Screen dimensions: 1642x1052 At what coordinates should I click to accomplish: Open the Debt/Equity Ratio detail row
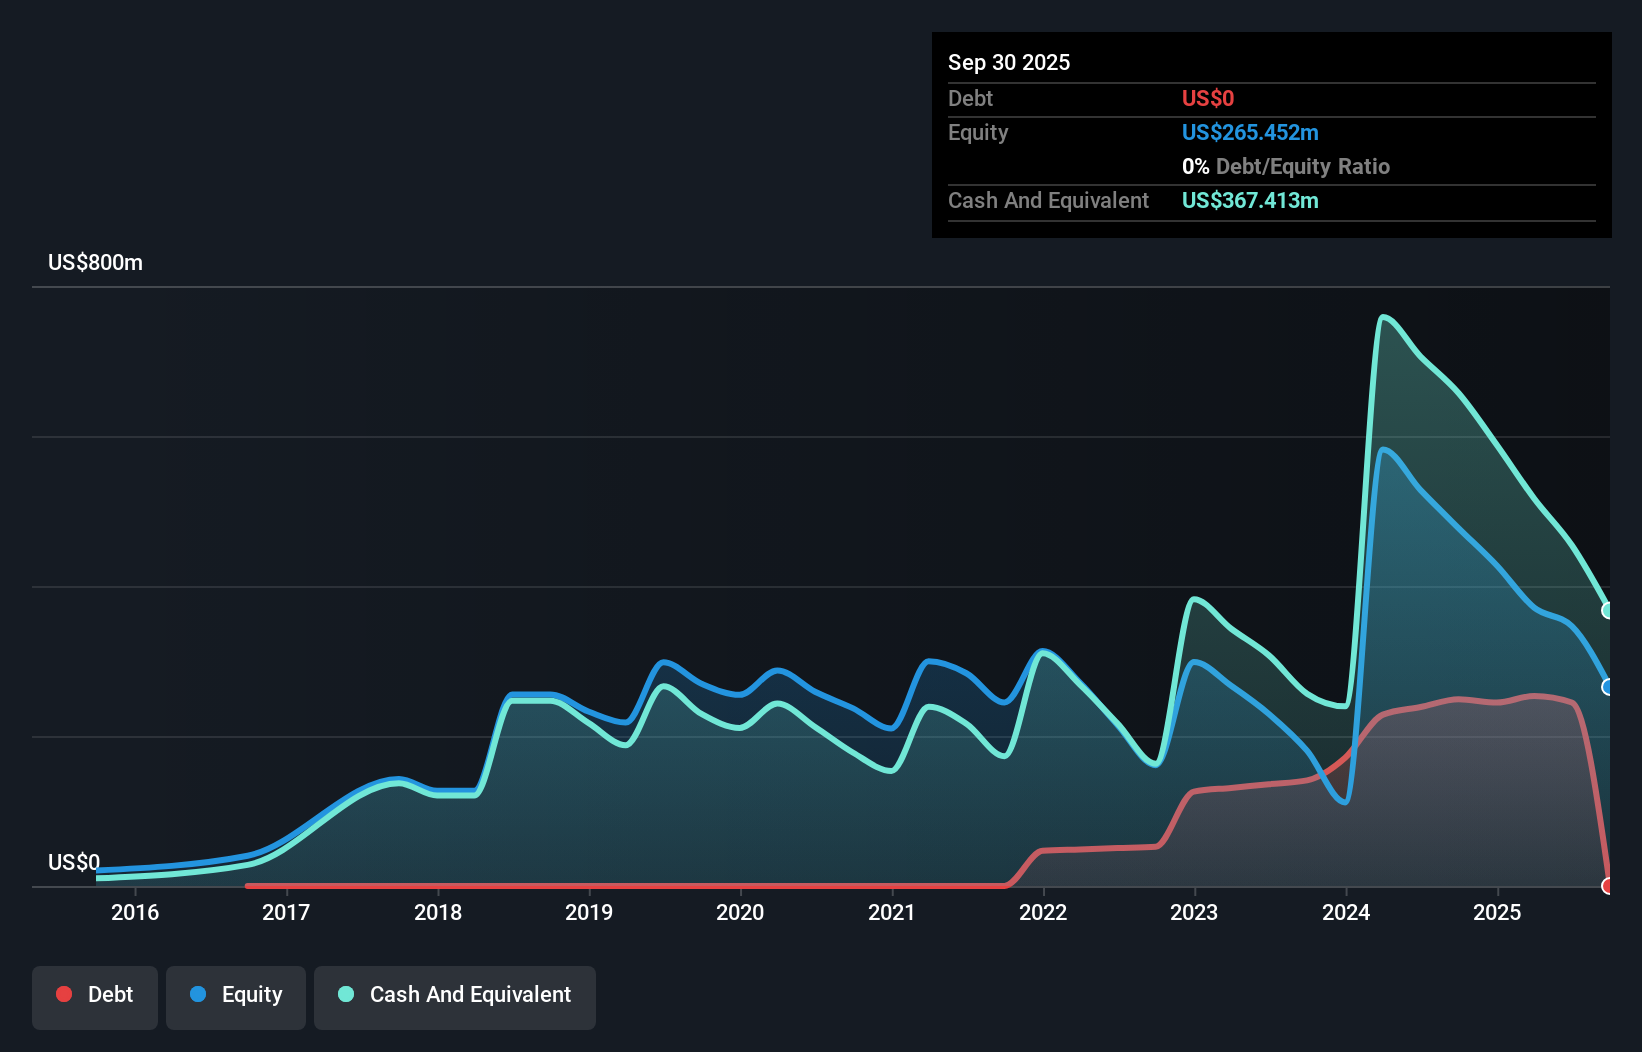click(1286, 166)
